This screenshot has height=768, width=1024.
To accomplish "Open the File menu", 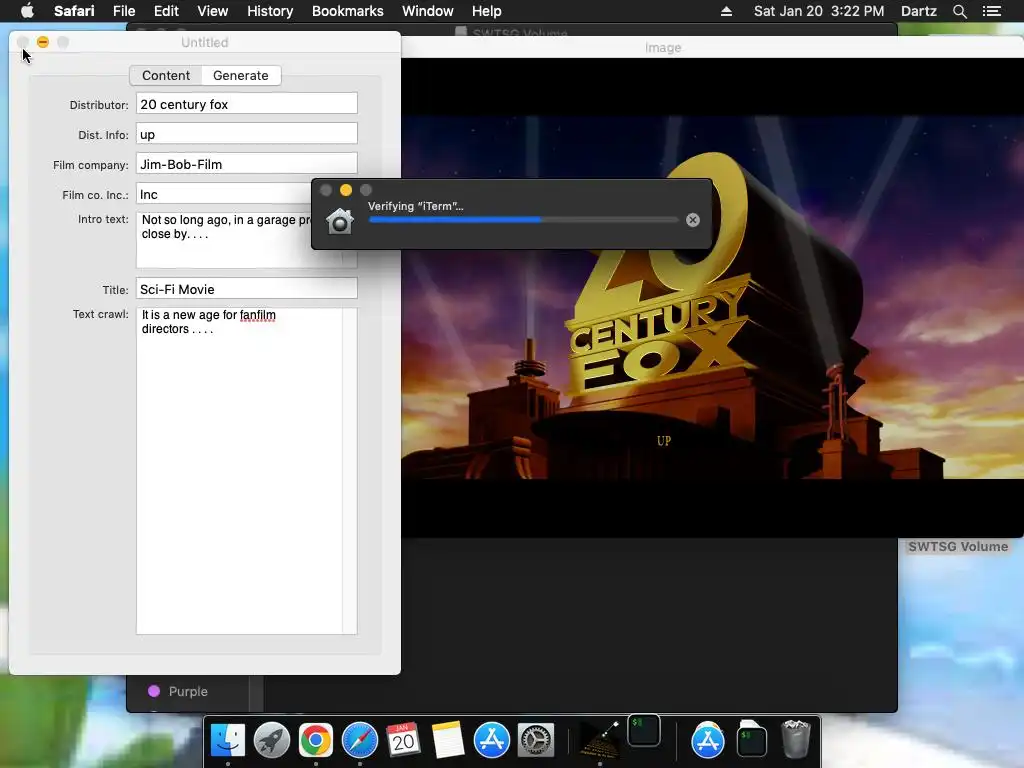I will point(124,11).
